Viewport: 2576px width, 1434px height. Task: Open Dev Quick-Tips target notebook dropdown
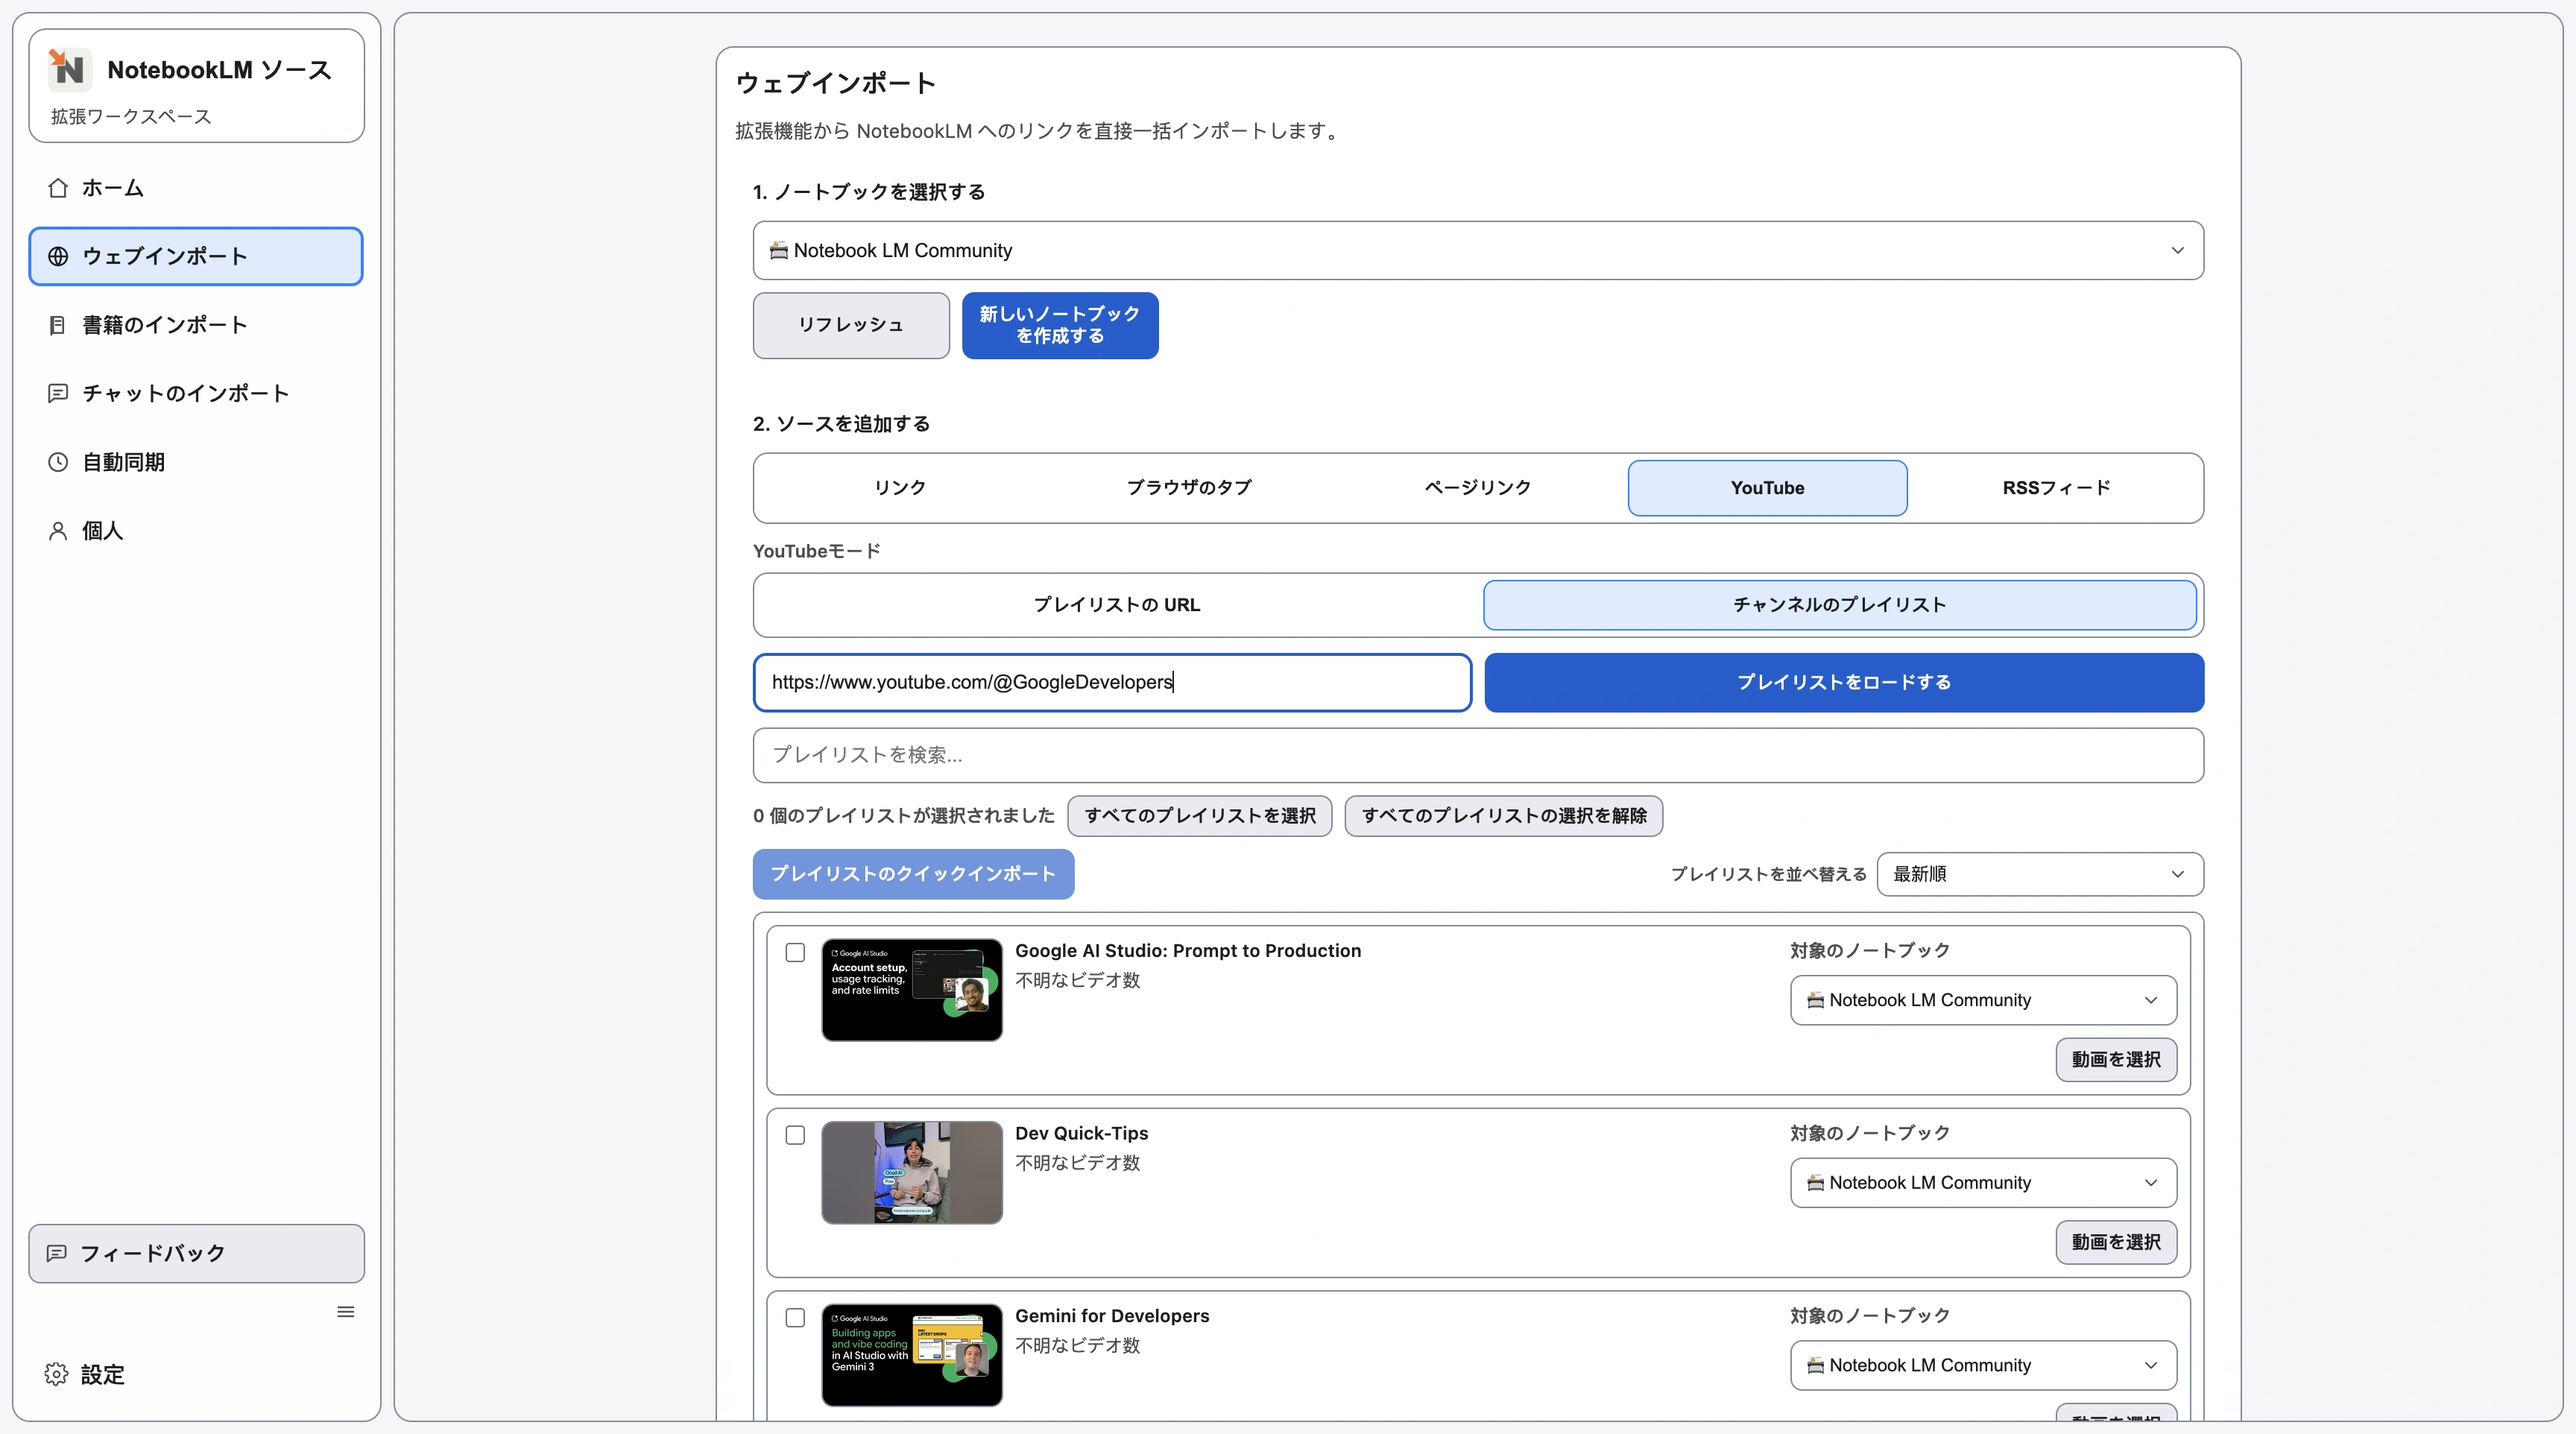click(x=1982, y=1182)
